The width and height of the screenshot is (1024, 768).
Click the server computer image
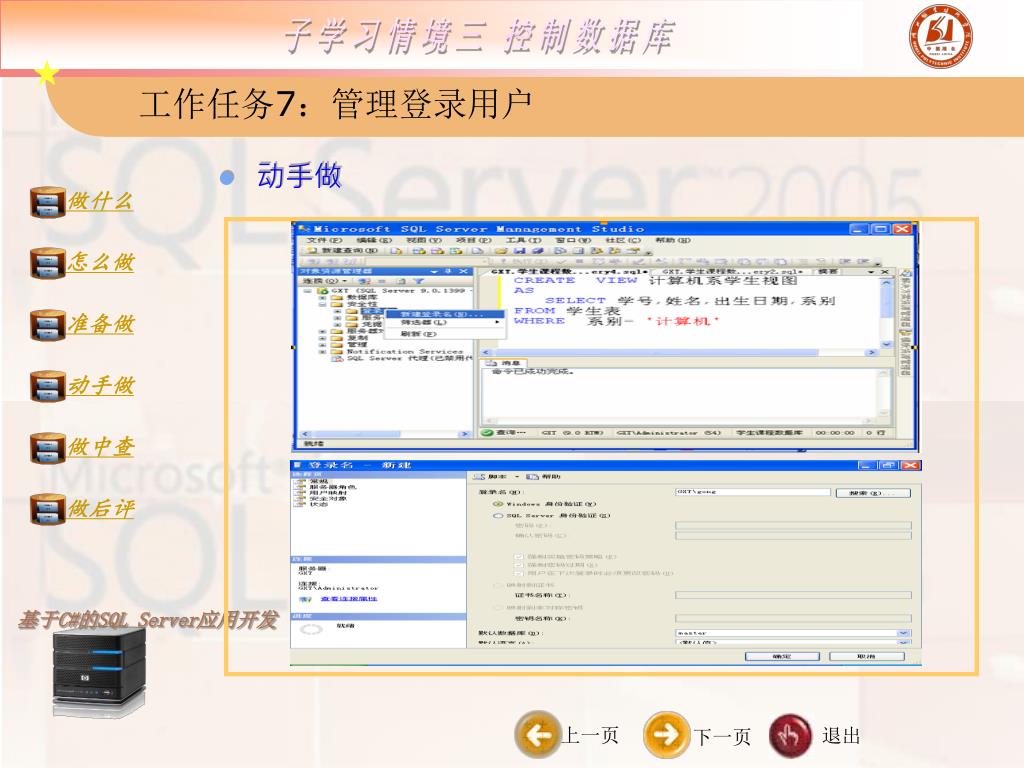click(99, 673)
